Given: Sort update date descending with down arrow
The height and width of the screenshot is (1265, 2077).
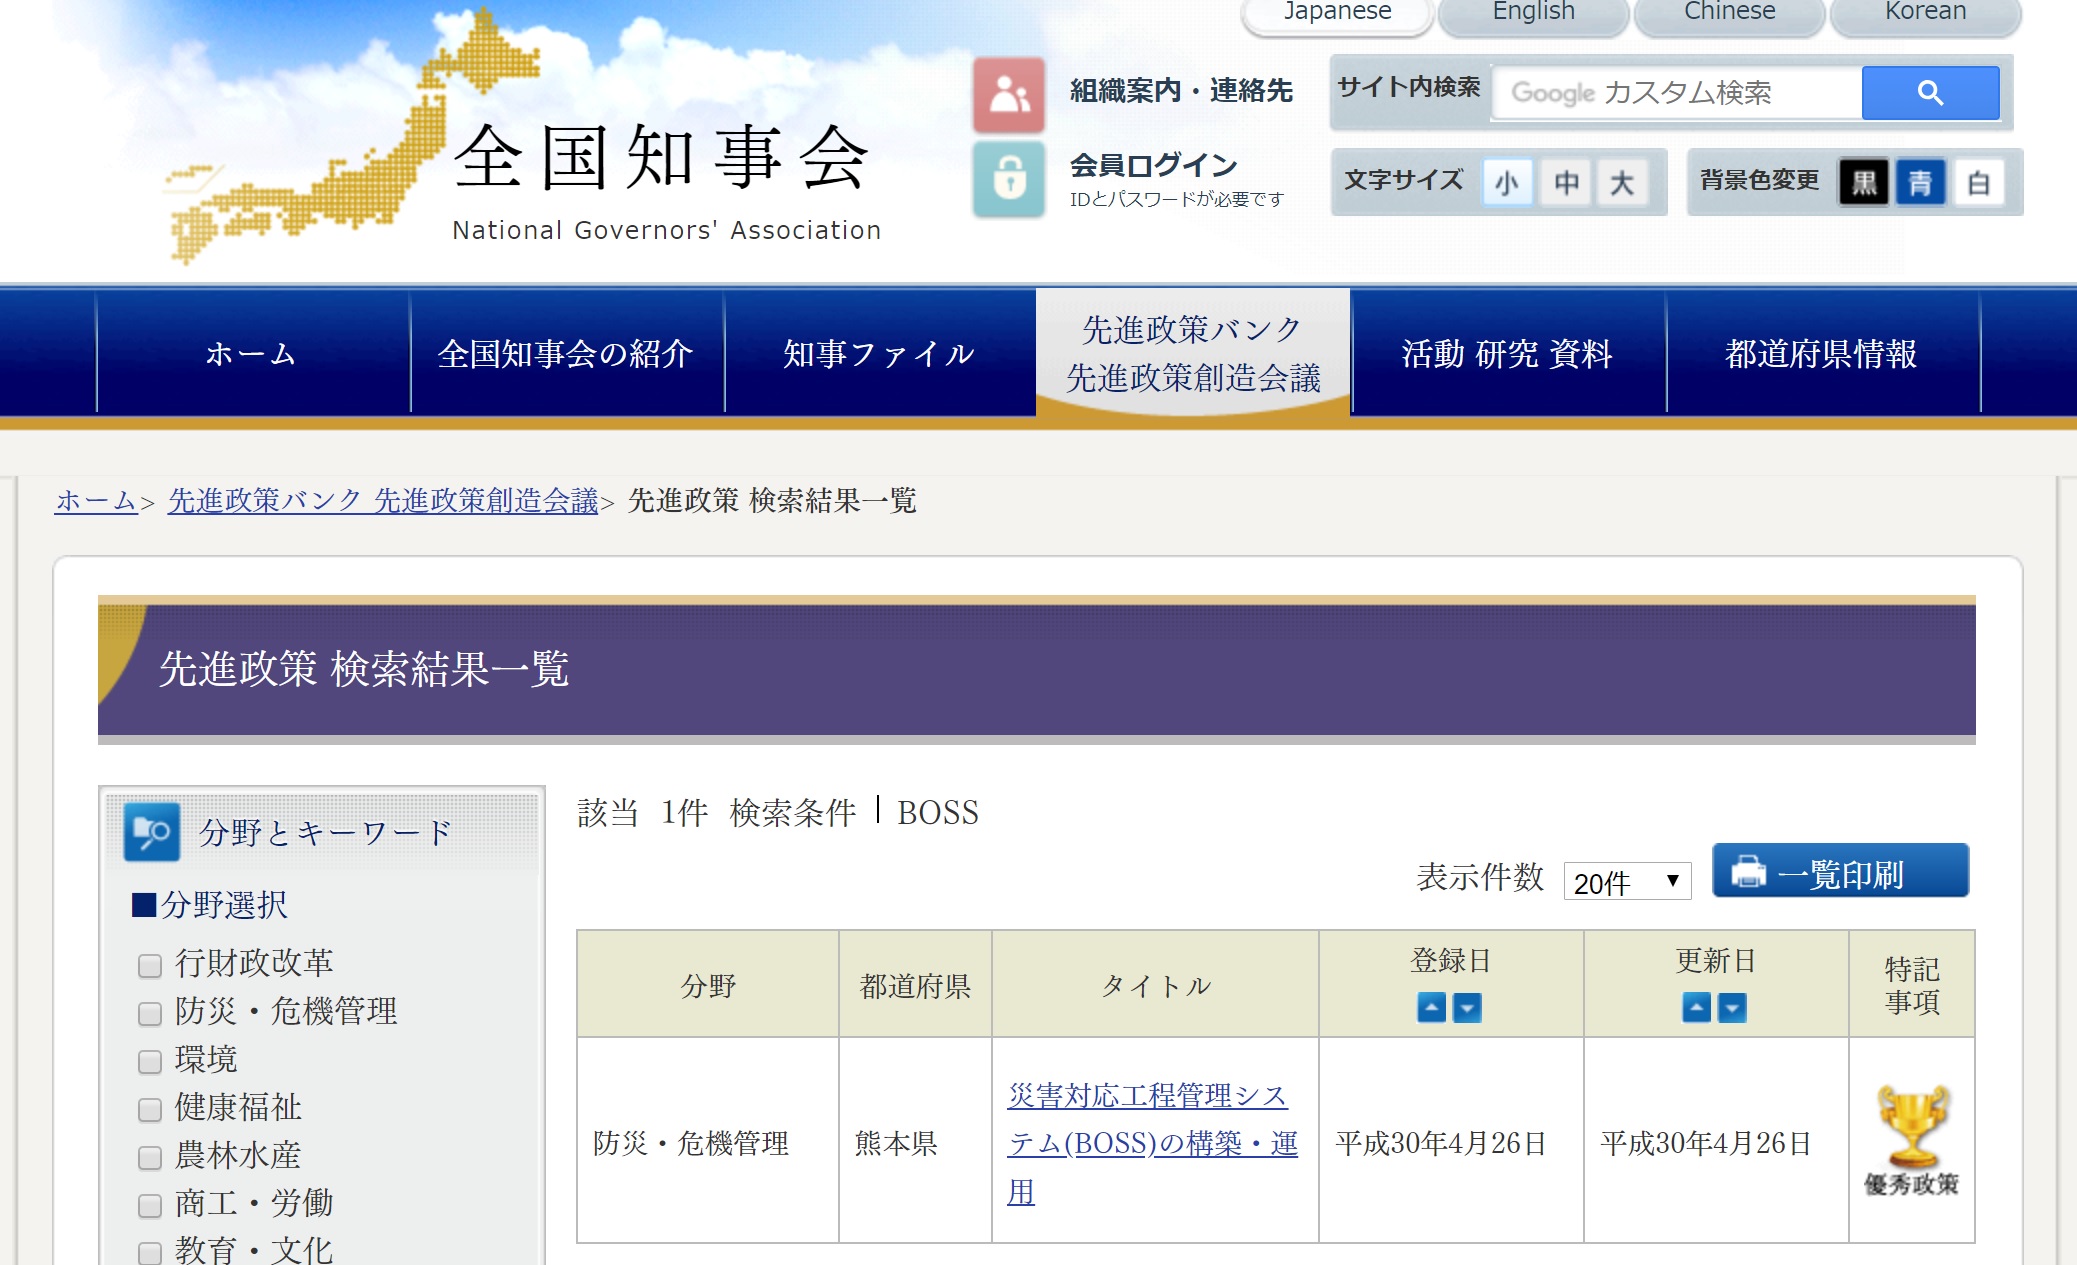Looking at the screenshot, I should [1732, 1007].
